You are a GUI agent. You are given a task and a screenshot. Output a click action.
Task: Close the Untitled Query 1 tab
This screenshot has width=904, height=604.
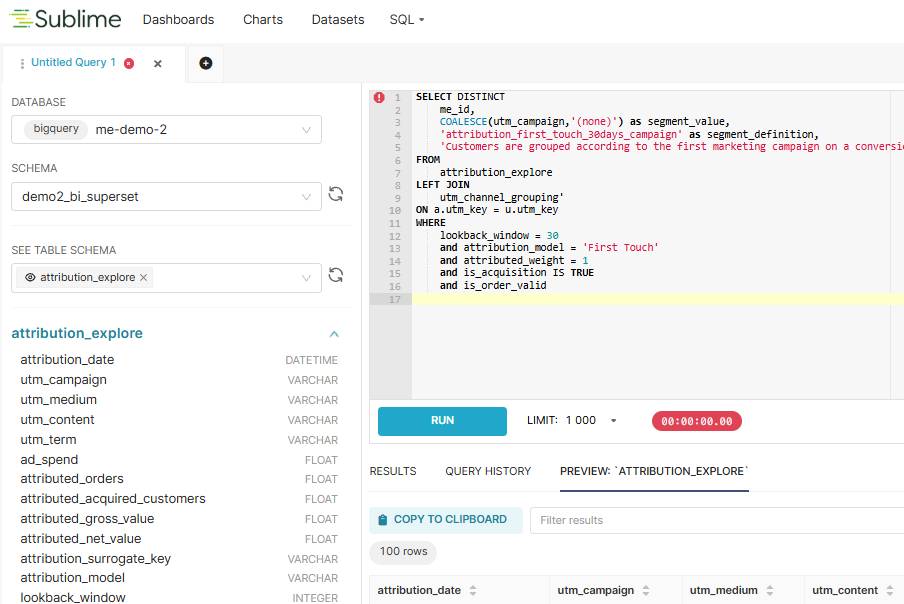158,63
